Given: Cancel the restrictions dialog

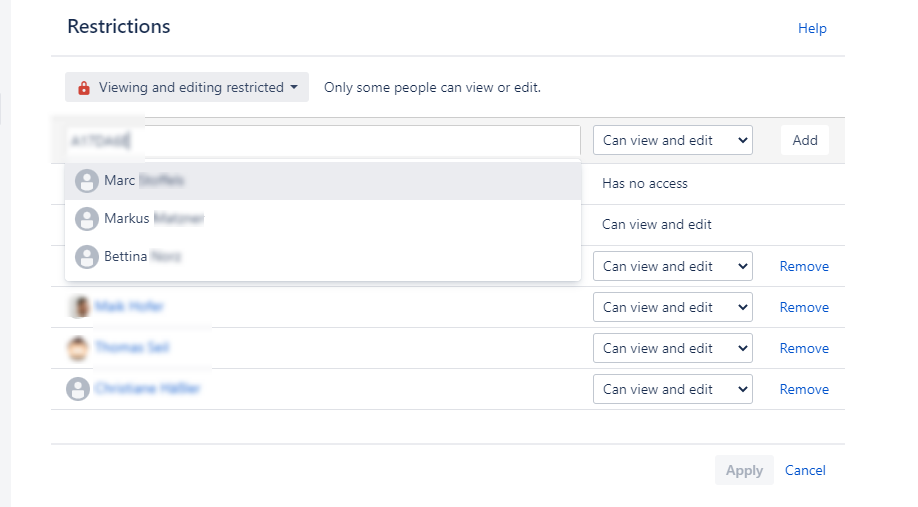Looking at the screenshot, I should [x=805, y=470].
